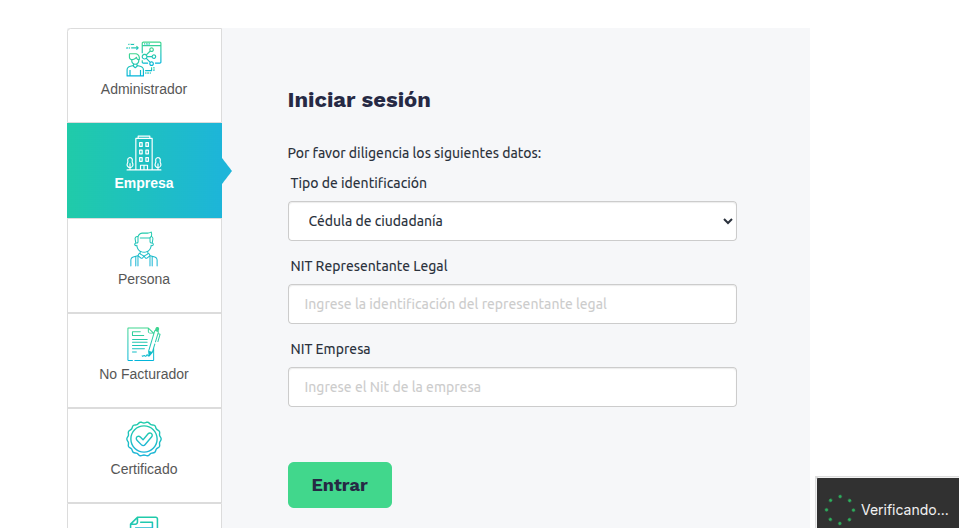Image resolution: width=959 pixels, height=528 pixels.
Task: Switch to the Persona tab label
Action: pyautogui.click(x=144, y=279)
